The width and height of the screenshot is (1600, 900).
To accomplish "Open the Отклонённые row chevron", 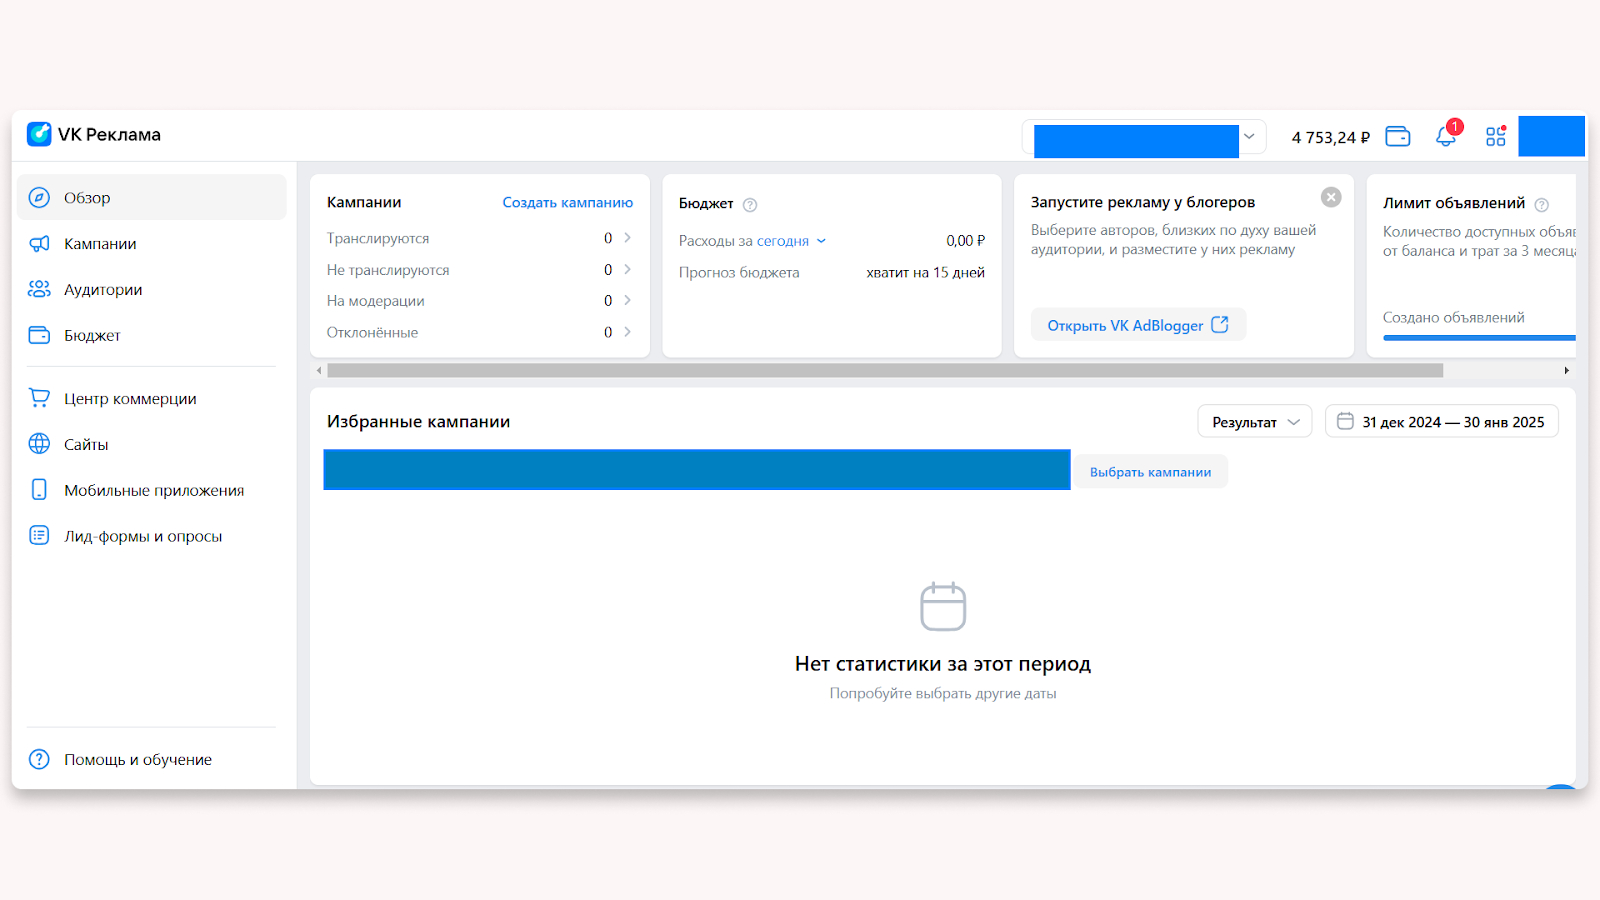I will (627, 332).
